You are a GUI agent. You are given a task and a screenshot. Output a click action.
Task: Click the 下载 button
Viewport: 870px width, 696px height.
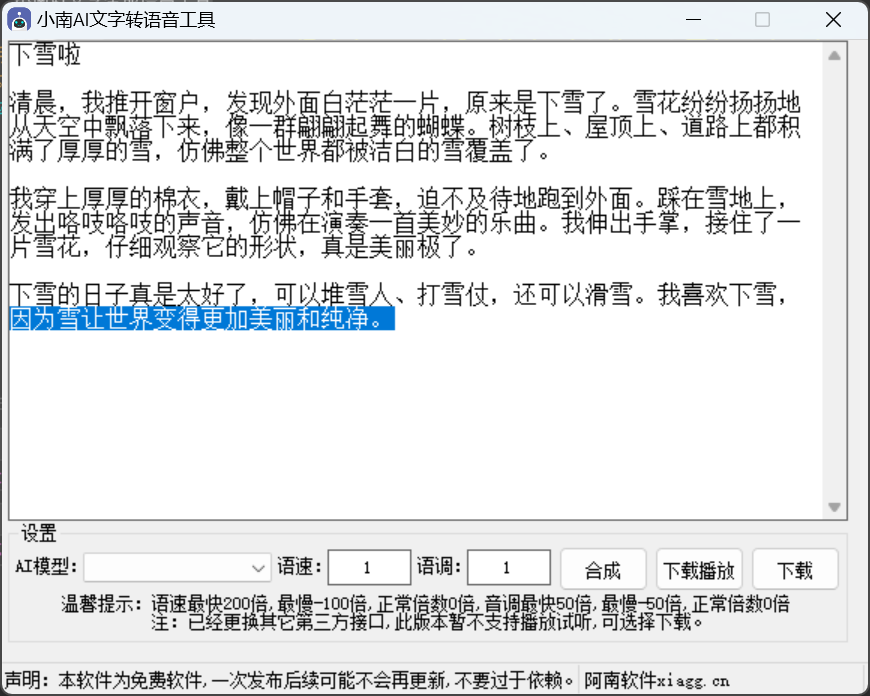point(795,569)
